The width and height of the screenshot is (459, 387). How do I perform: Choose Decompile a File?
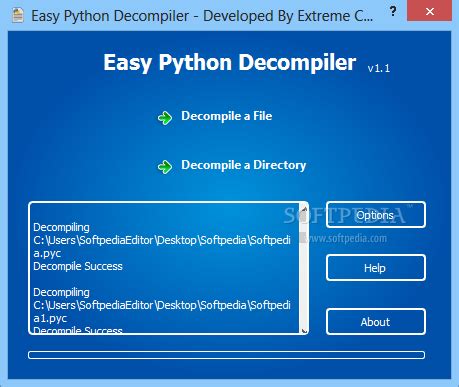[226, 116]
